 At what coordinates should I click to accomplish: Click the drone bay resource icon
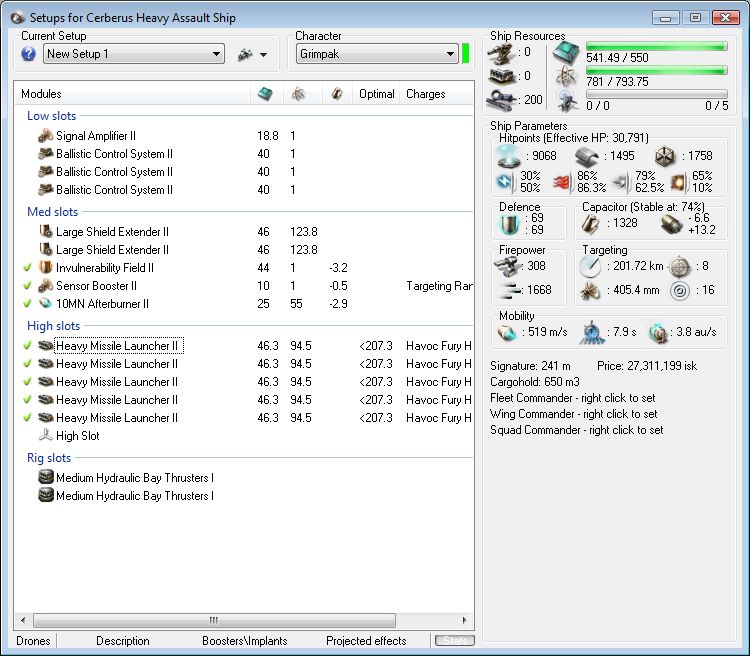coord(568,100)
